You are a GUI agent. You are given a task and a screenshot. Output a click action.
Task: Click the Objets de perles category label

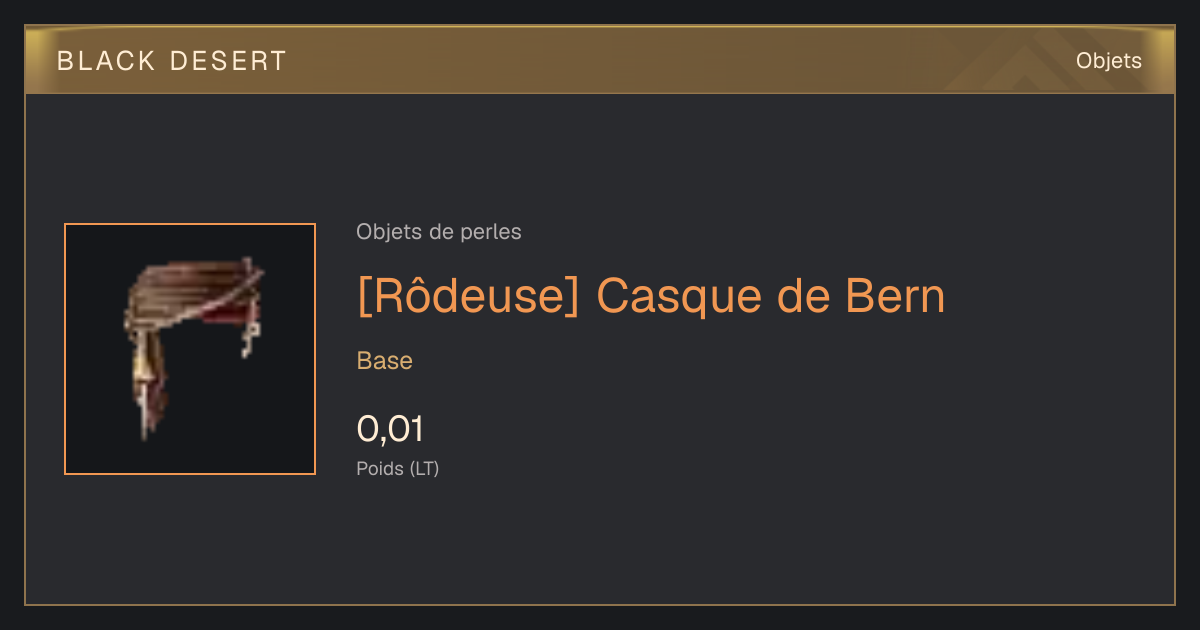tap(439, 232)
